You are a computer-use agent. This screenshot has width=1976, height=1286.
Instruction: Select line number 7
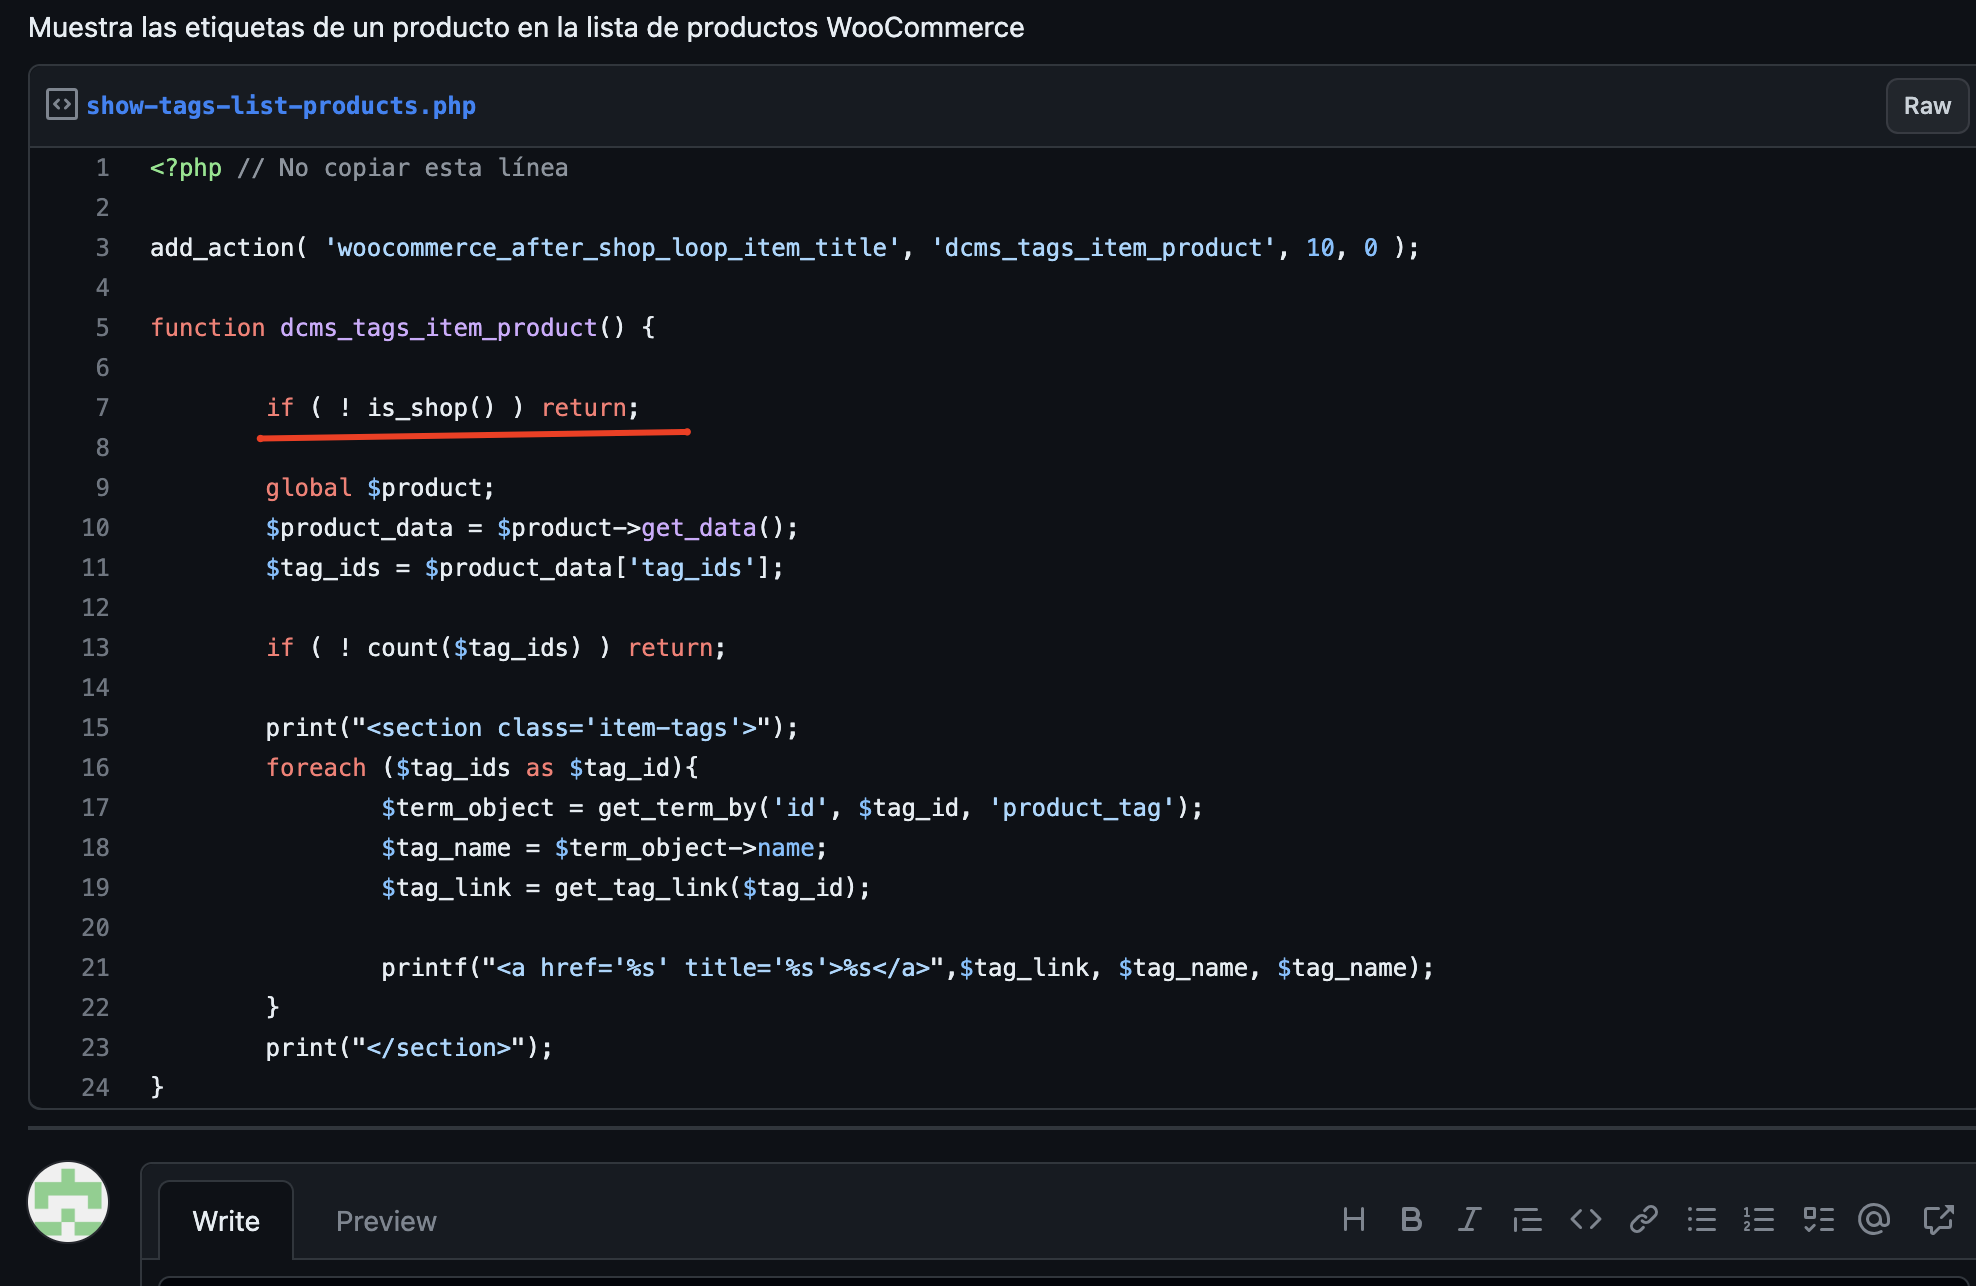tap(102, 408)
